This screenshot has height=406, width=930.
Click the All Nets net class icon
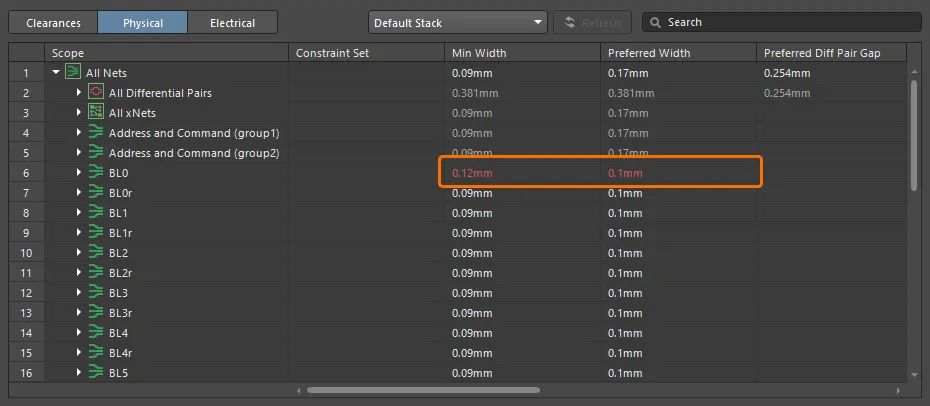[x=73, y=72]
